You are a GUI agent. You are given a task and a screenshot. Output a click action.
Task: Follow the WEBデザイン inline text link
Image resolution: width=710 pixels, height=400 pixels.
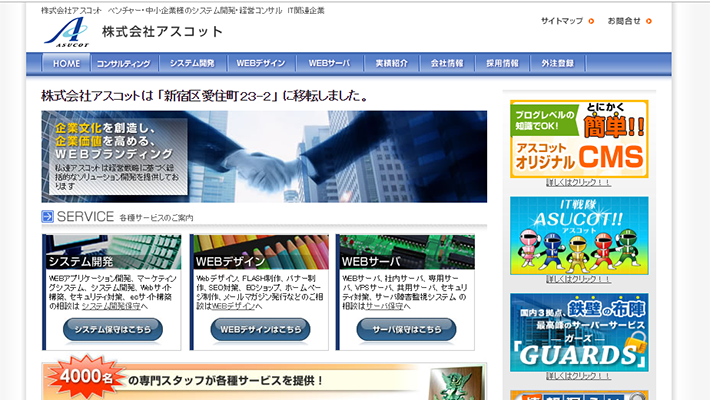pyautogui.click(x=234, y=306)
